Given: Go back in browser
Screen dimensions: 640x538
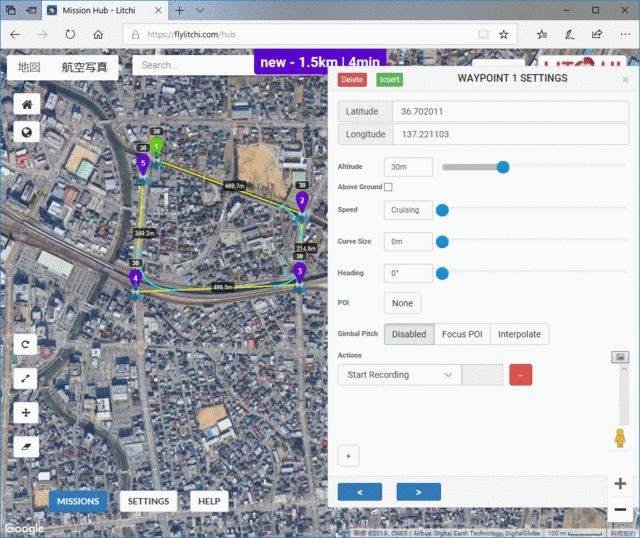Looking at the screenshot, I should (x=15, y=34).
